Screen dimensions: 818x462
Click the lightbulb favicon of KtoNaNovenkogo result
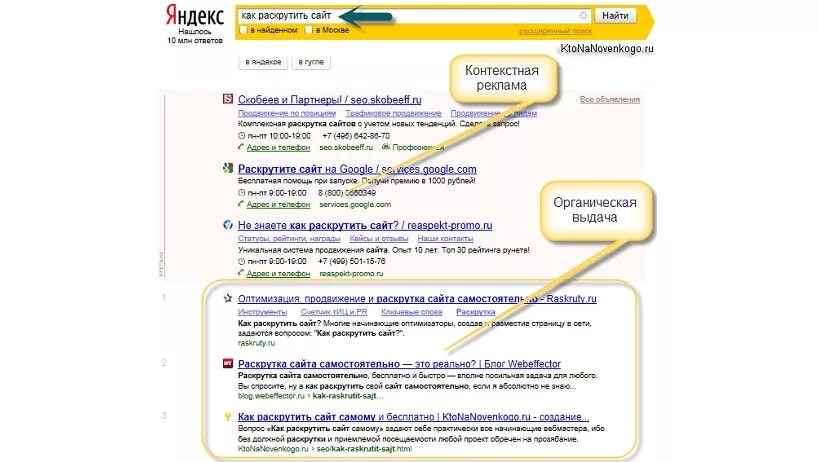[228, 416]
